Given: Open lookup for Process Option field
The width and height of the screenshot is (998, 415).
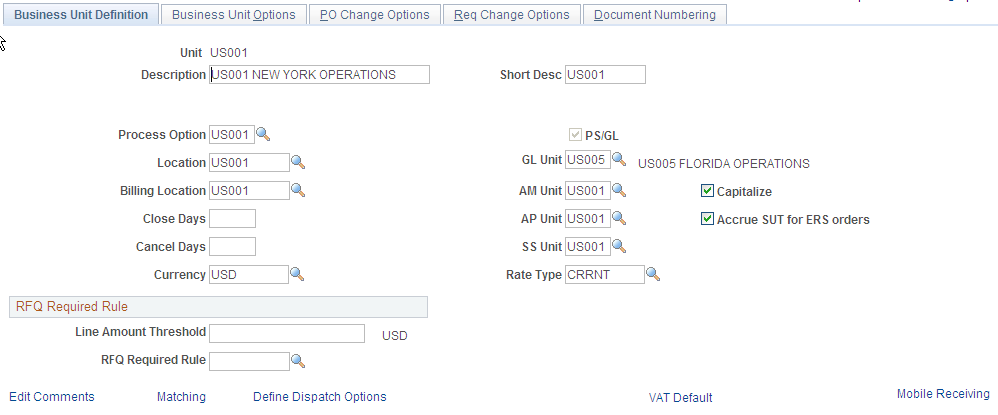Looking at the screenshot, I should click(x=264, y=134).
